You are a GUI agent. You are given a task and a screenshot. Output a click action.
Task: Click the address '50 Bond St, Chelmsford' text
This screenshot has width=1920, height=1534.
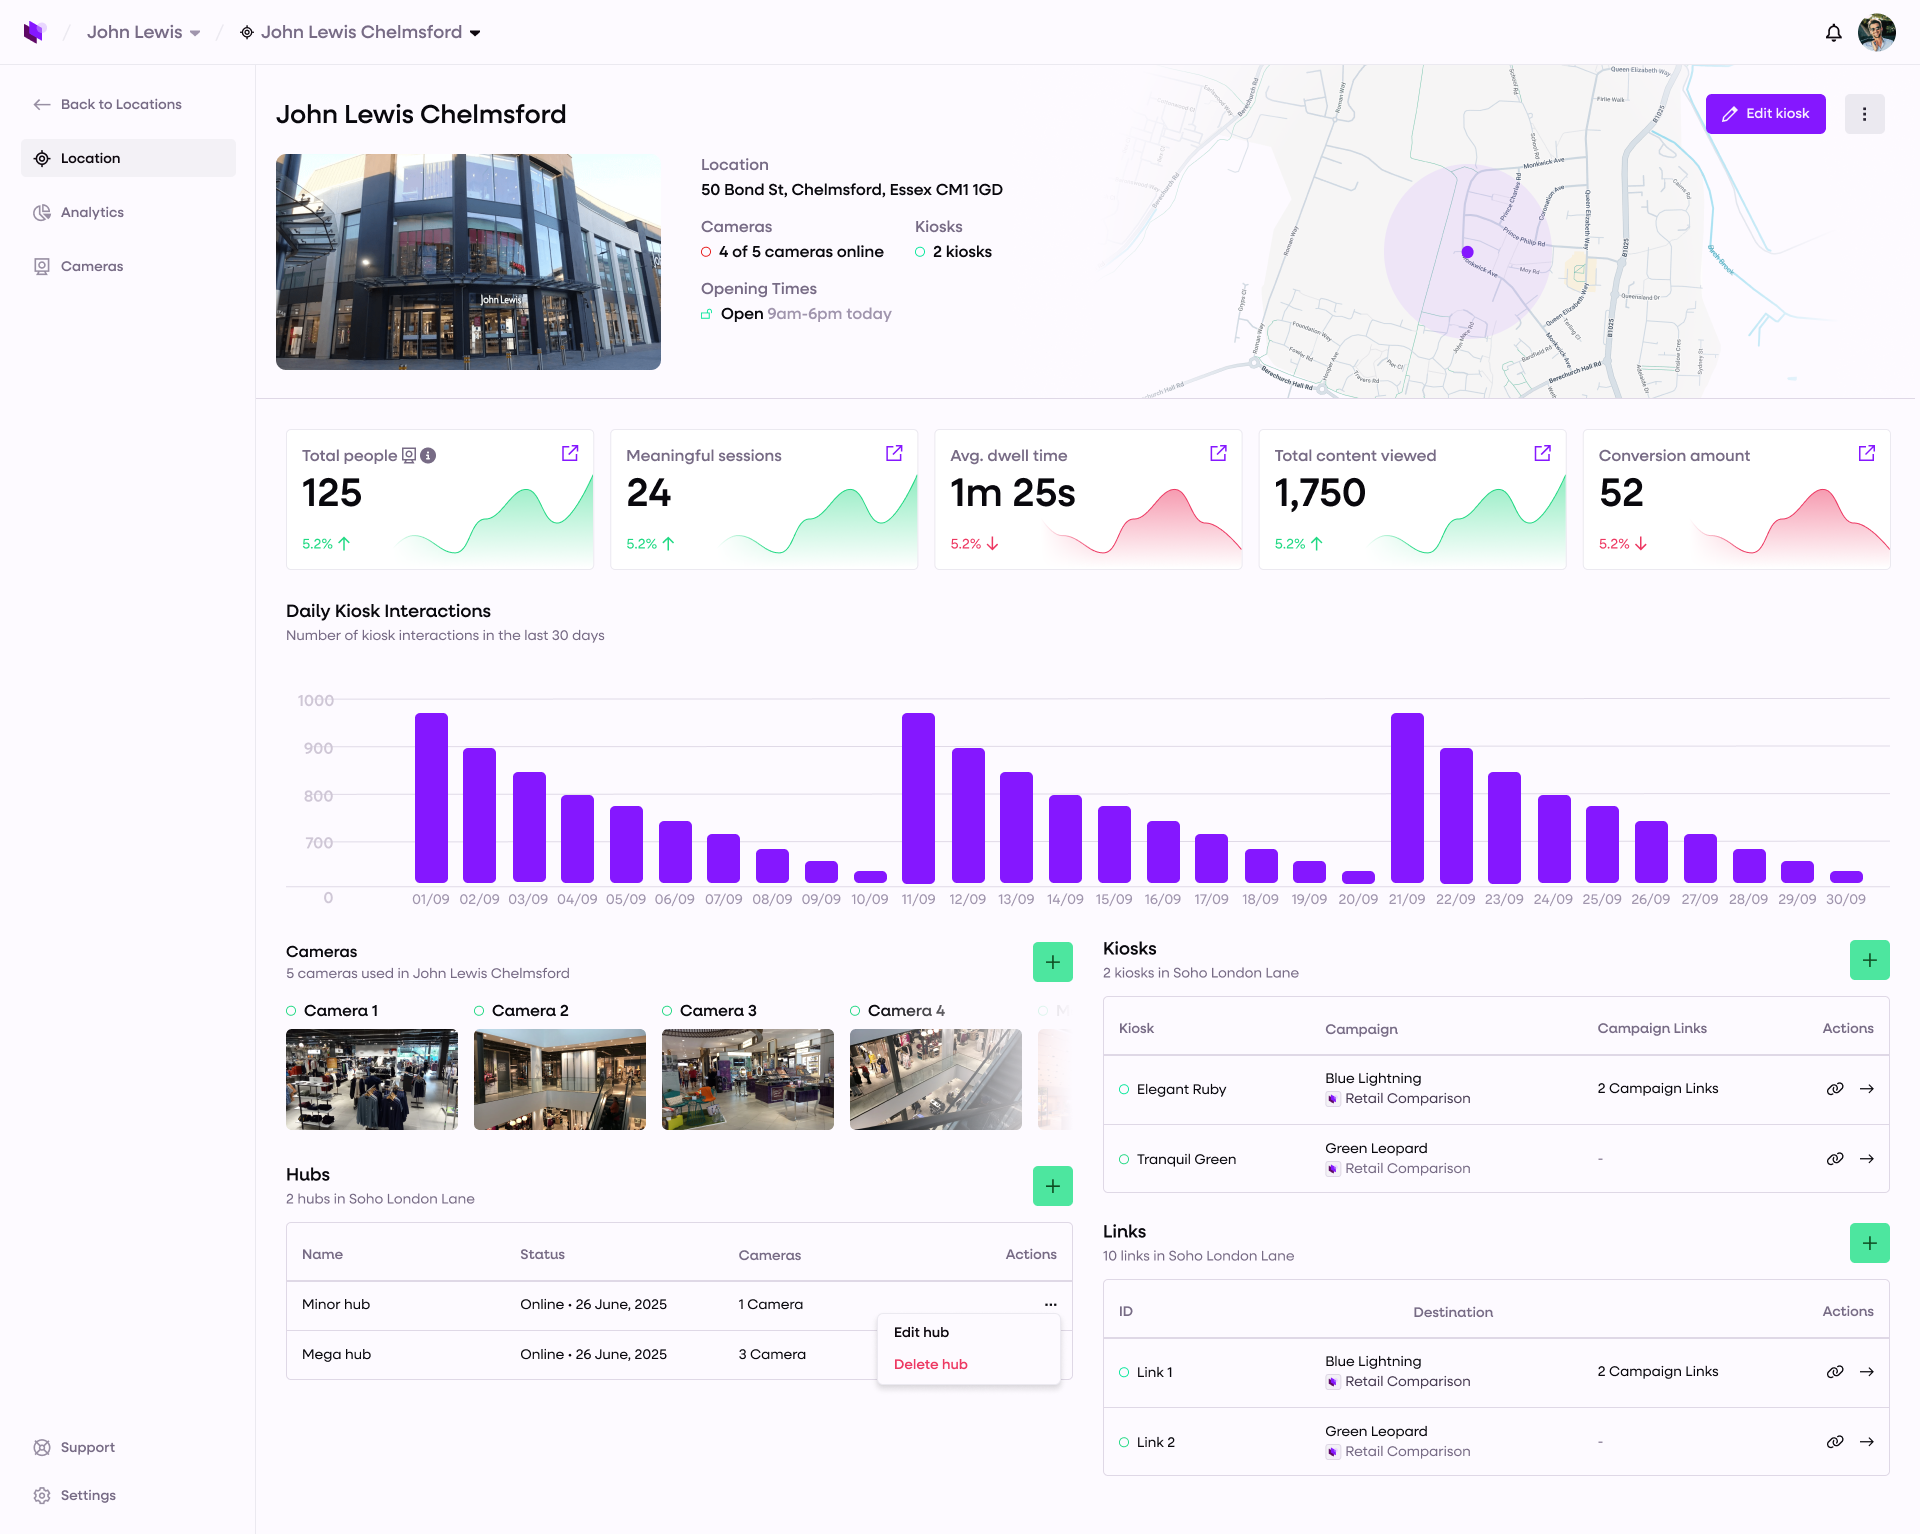click(x=852, y=190)
